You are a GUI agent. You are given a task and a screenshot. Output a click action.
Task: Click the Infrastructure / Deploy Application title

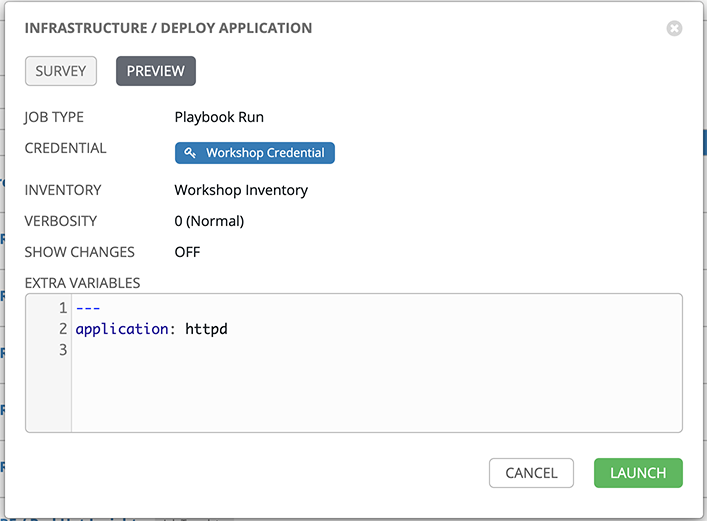pos(168,29)
